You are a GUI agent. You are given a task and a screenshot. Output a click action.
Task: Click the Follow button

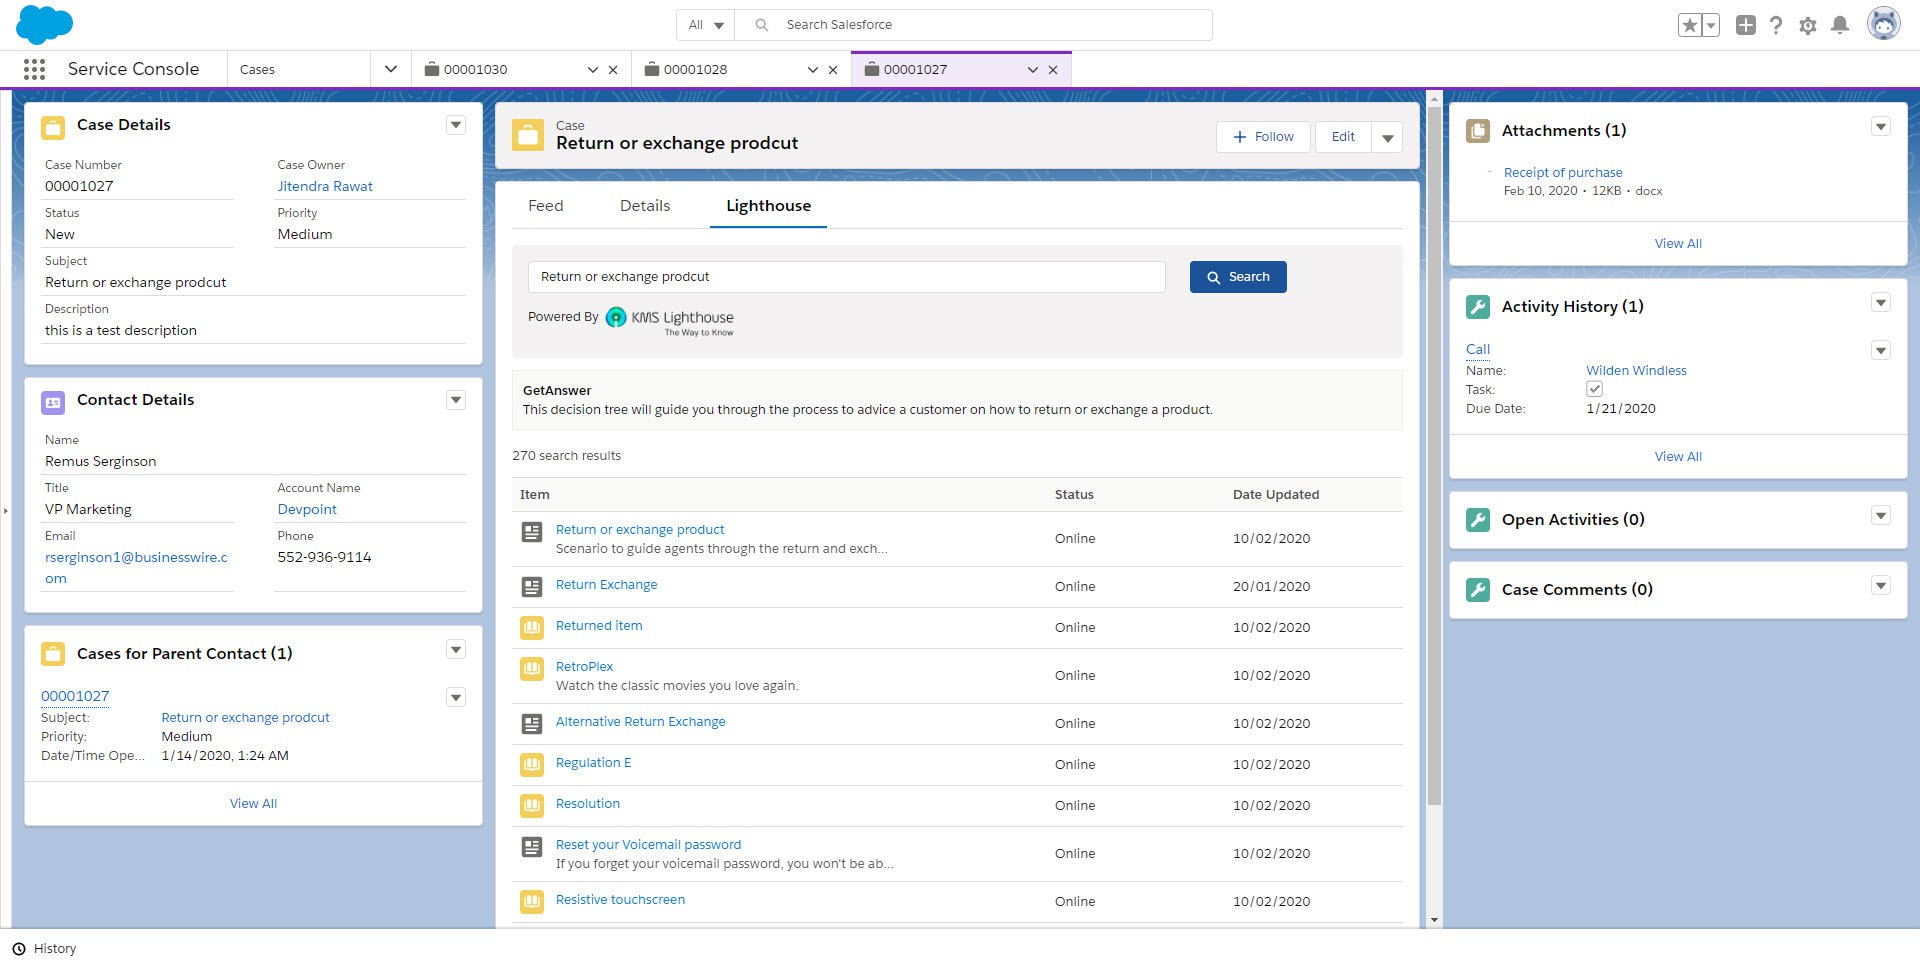pos(1263,136)
